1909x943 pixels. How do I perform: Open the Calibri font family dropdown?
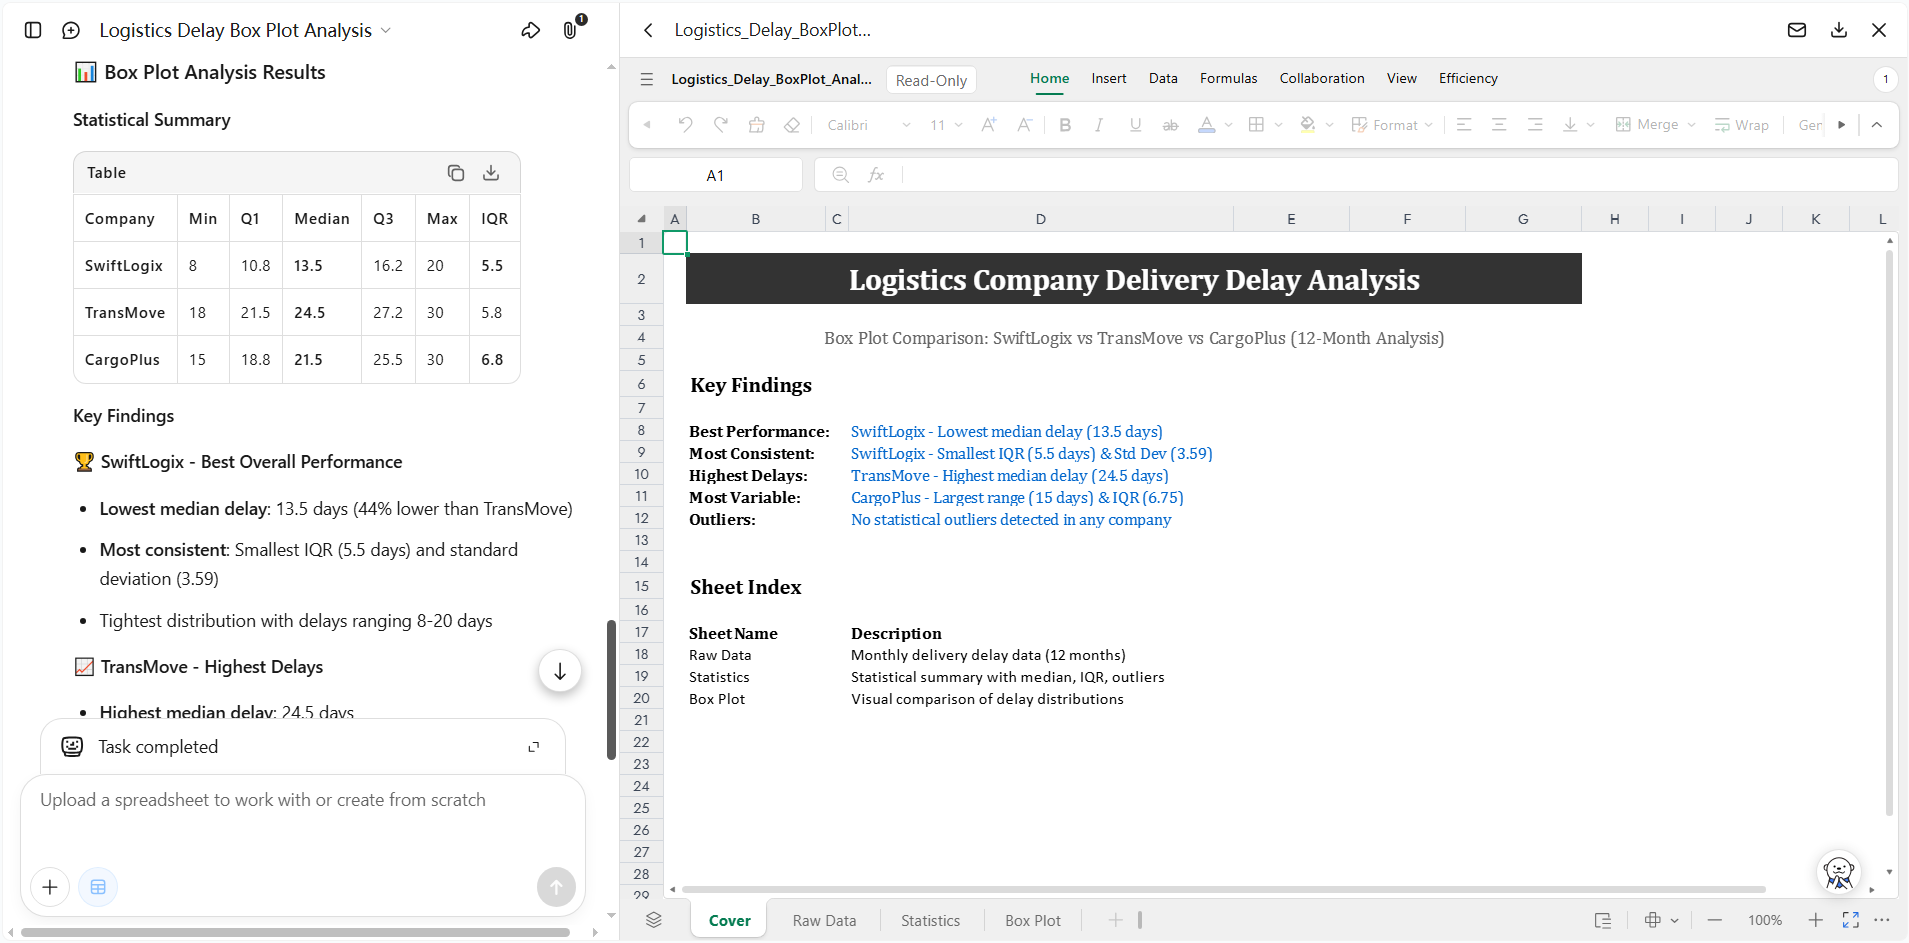(869, 125)
